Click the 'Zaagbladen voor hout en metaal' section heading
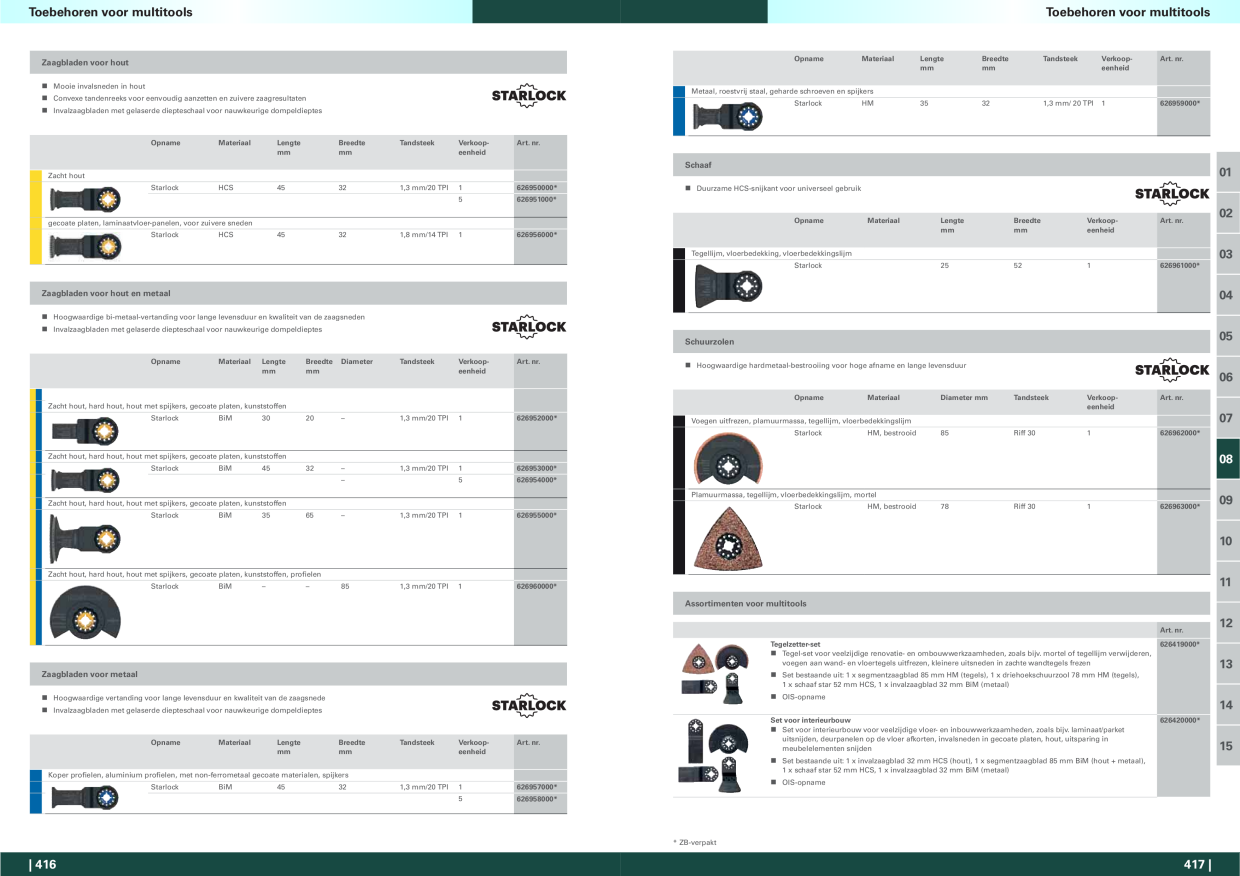 (106, 293)
